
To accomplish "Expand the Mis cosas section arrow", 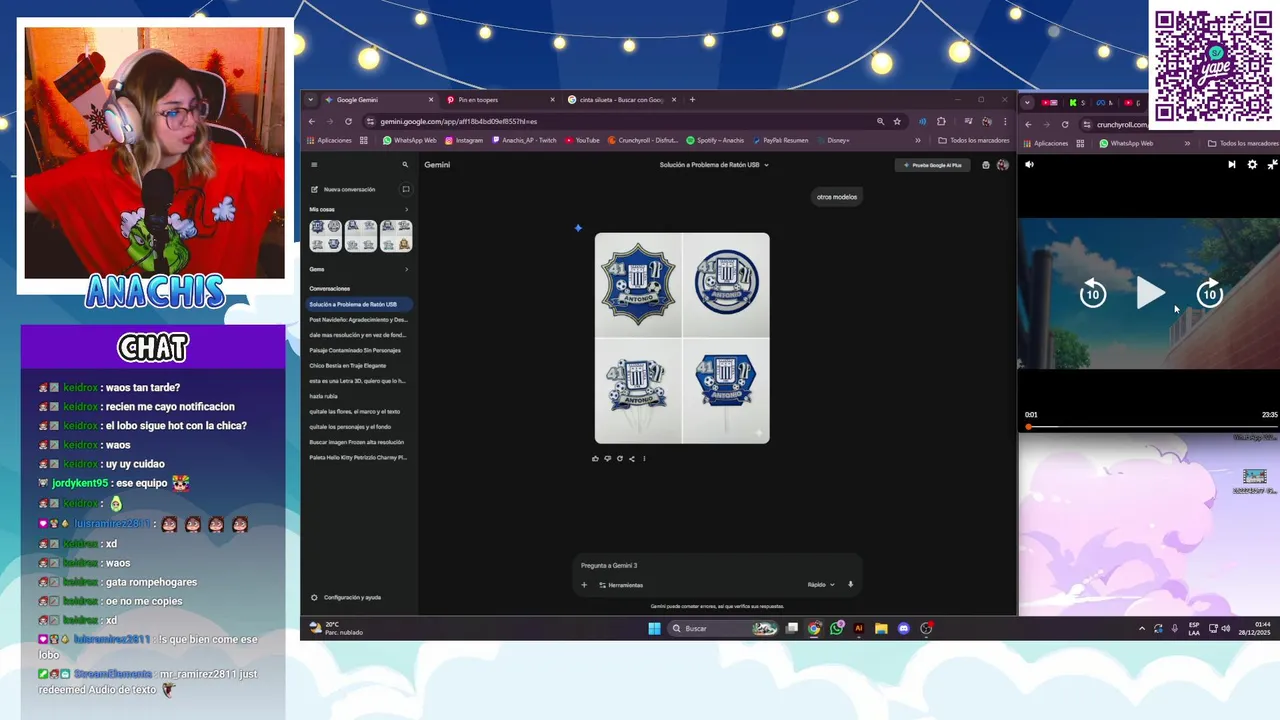I will point(406,209).
